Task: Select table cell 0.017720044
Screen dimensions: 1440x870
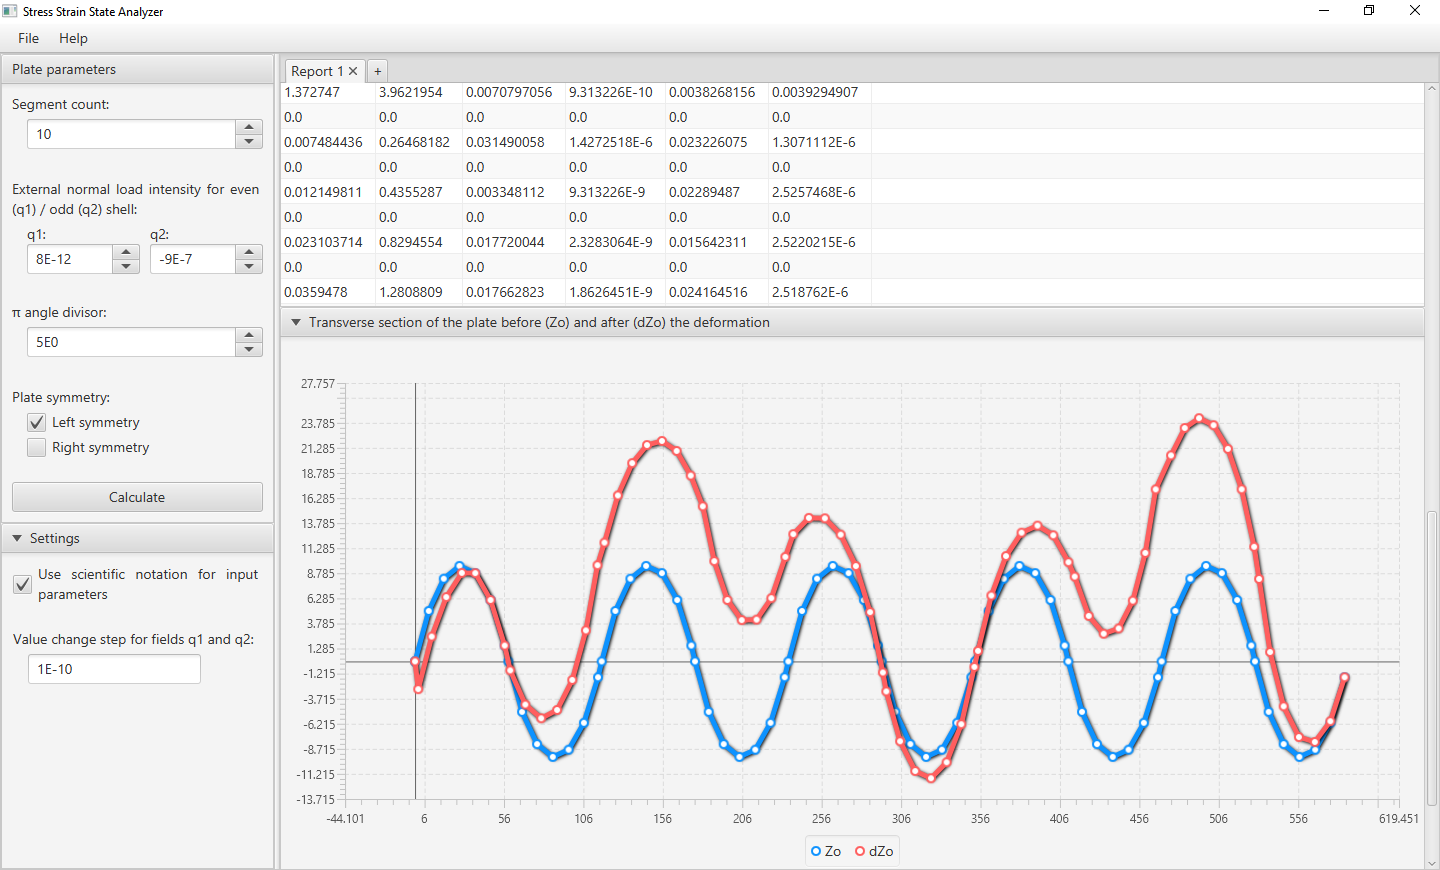Action: click(x=513, y=242)
